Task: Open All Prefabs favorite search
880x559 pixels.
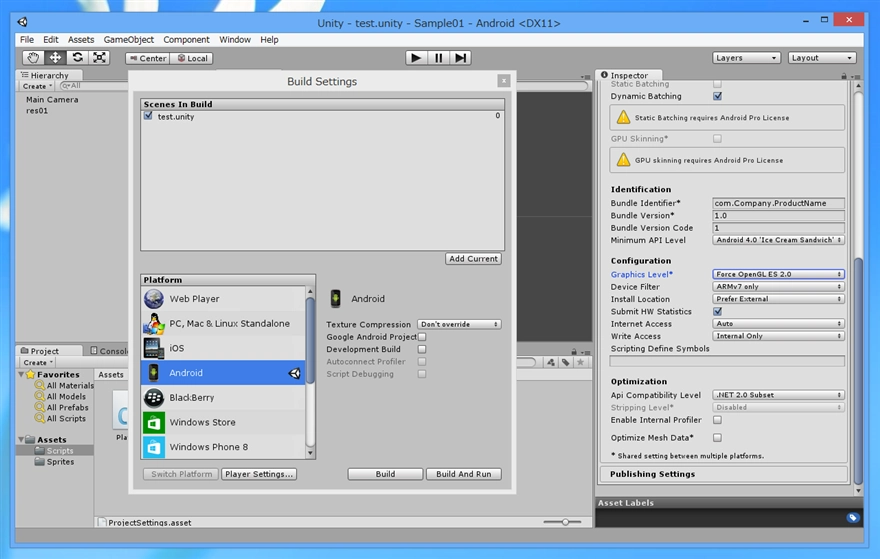Action: [62, 407]
